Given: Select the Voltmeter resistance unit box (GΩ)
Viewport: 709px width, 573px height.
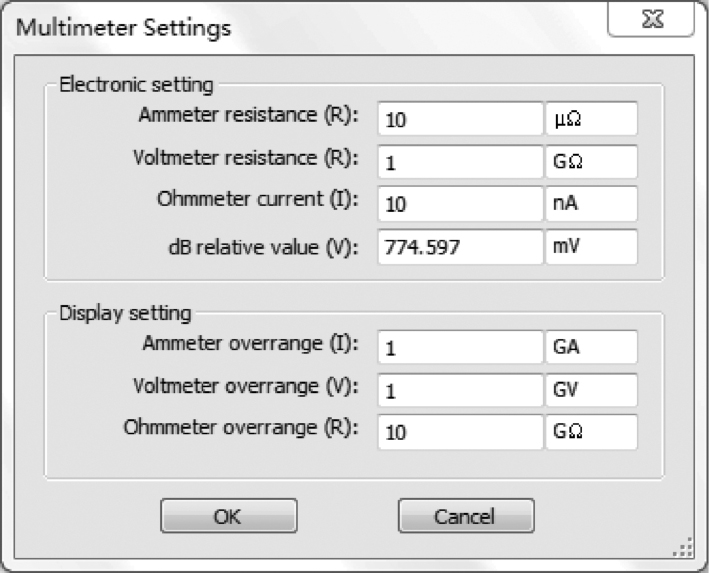Looking at the screenshot, I should coord(592,161).
